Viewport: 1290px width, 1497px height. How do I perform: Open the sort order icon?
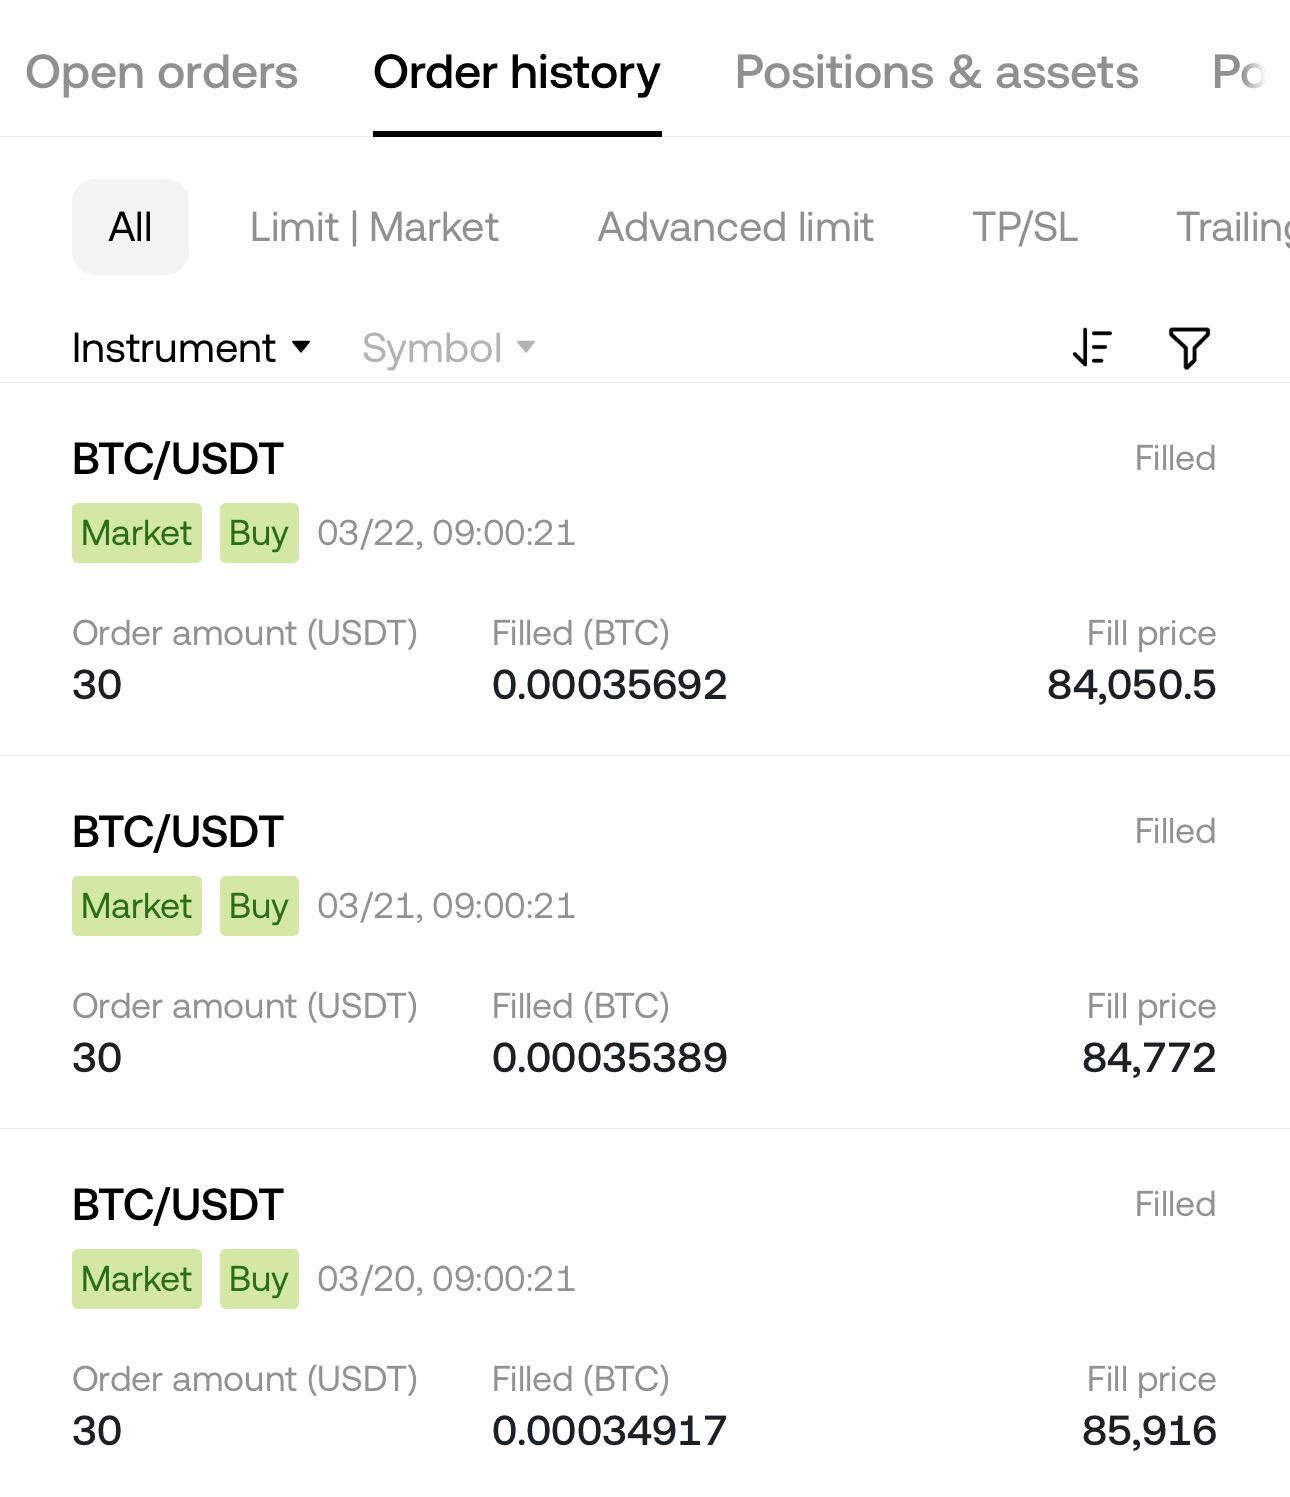[x=1092, y=348]
